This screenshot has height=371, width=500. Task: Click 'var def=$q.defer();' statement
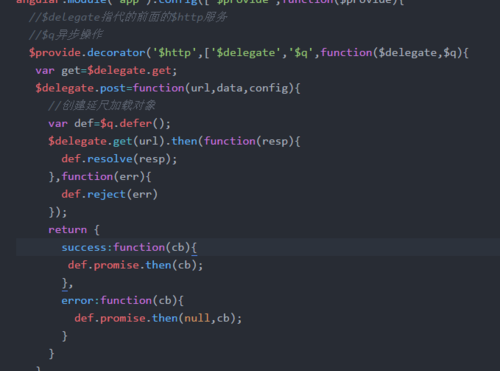109,124
